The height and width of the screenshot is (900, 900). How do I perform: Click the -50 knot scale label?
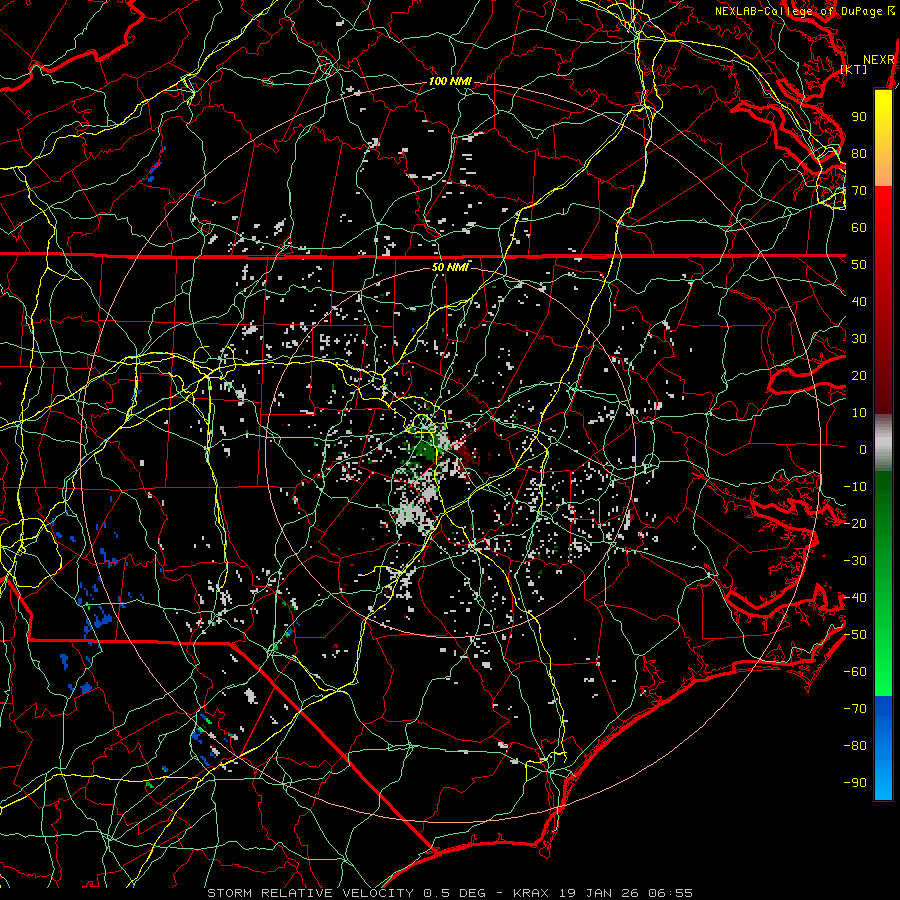(855, 635)
